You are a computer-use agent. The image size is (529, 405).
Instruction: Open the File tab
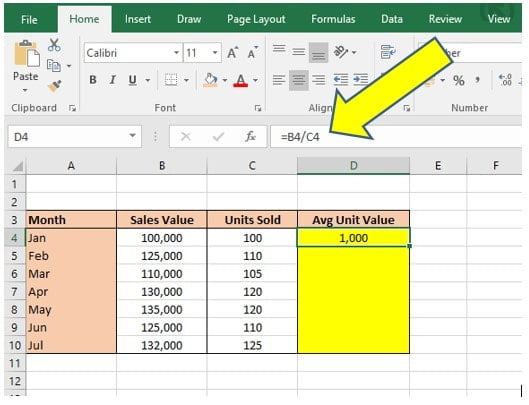(x=29, y=20)
